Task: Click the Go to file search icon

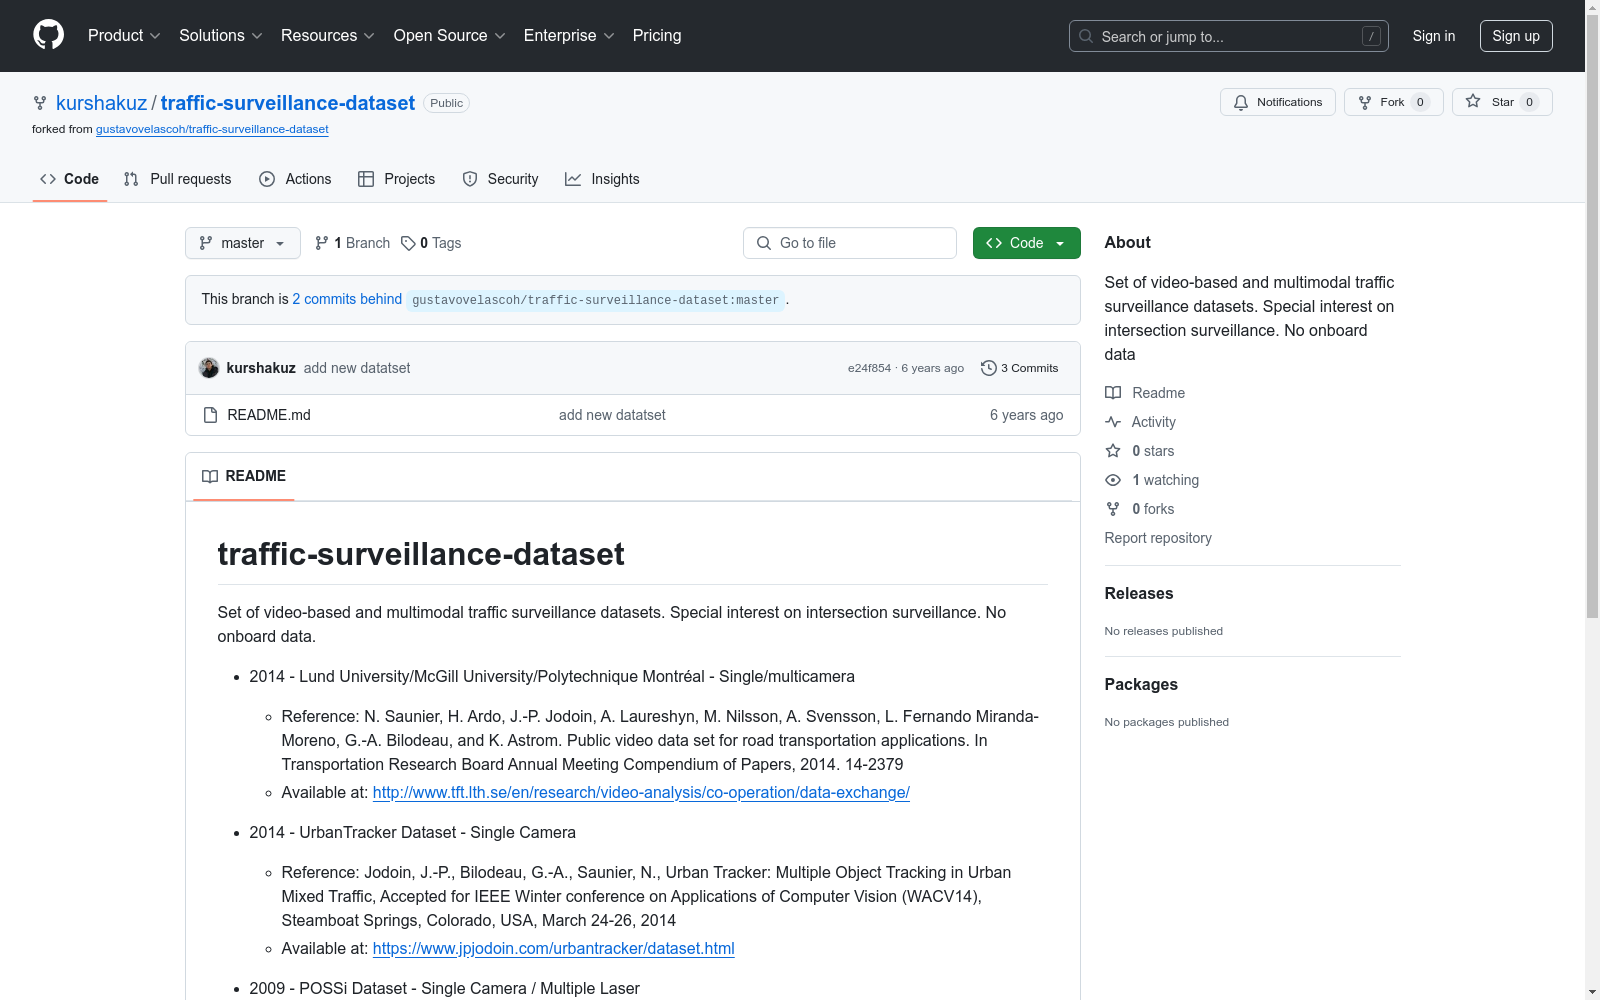Action: pyautogui.click(x=764, y=243)
